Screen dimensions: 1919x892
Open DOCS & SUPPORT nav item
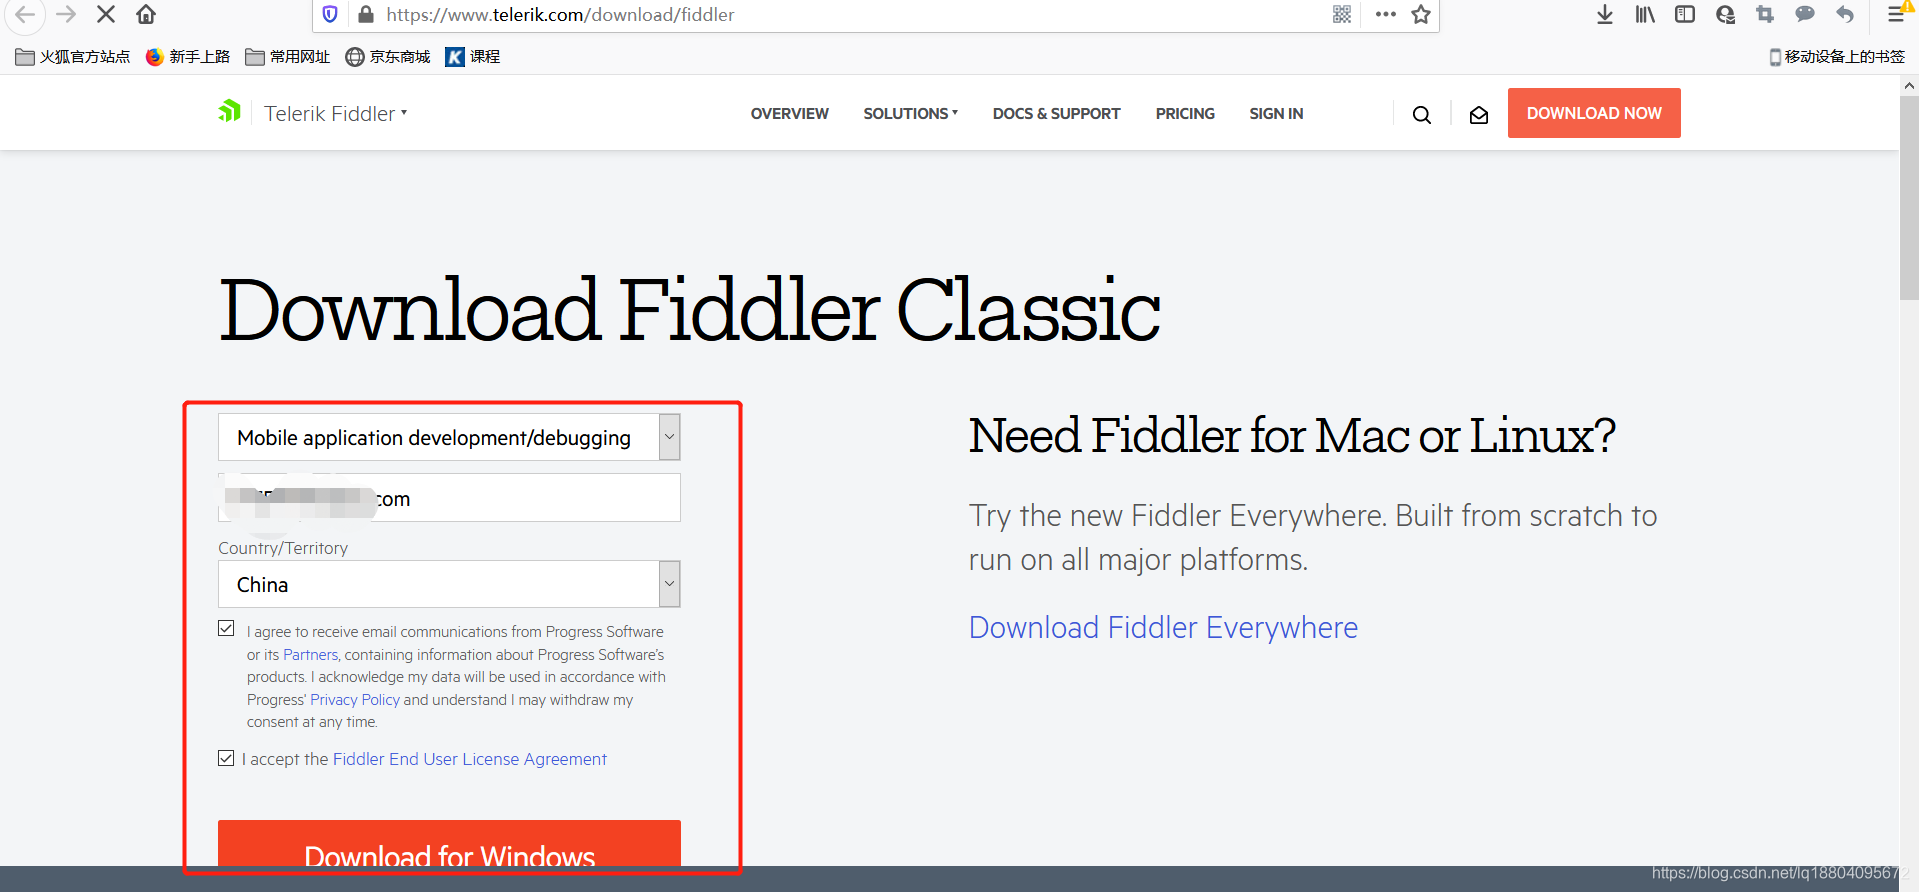(x=1056, y=114)
